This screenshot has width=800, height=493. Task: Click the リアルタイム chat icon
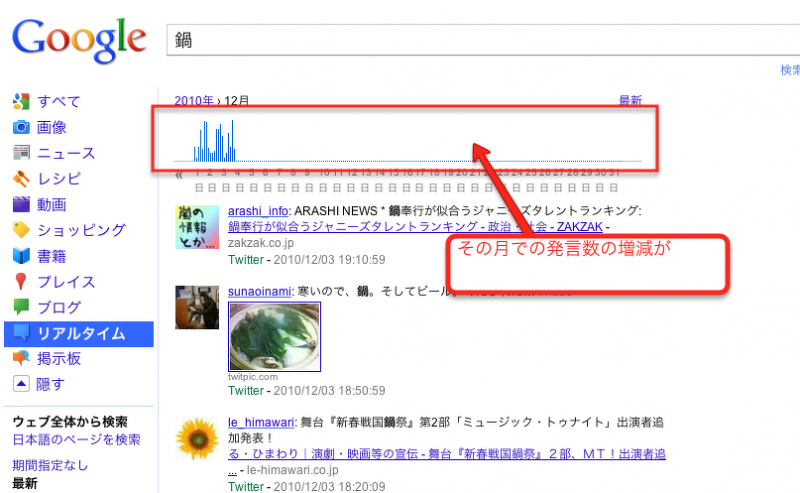click(21, 333)
